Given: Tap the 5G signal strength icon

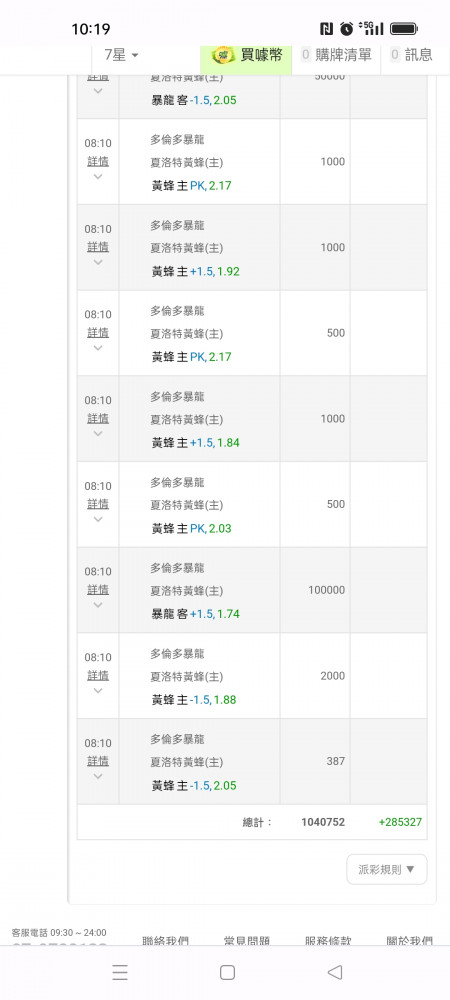Looking at the screenshot, I should (x=371, y=28).
